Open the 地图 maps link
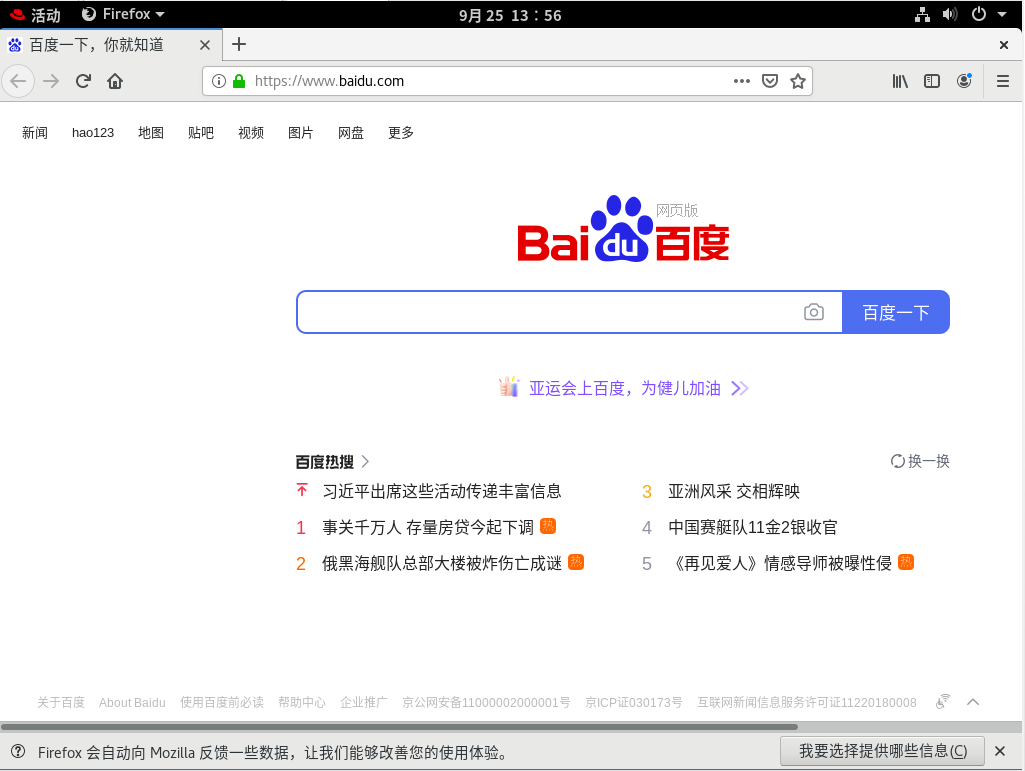1025x771 pixels. tap(151, 133)
